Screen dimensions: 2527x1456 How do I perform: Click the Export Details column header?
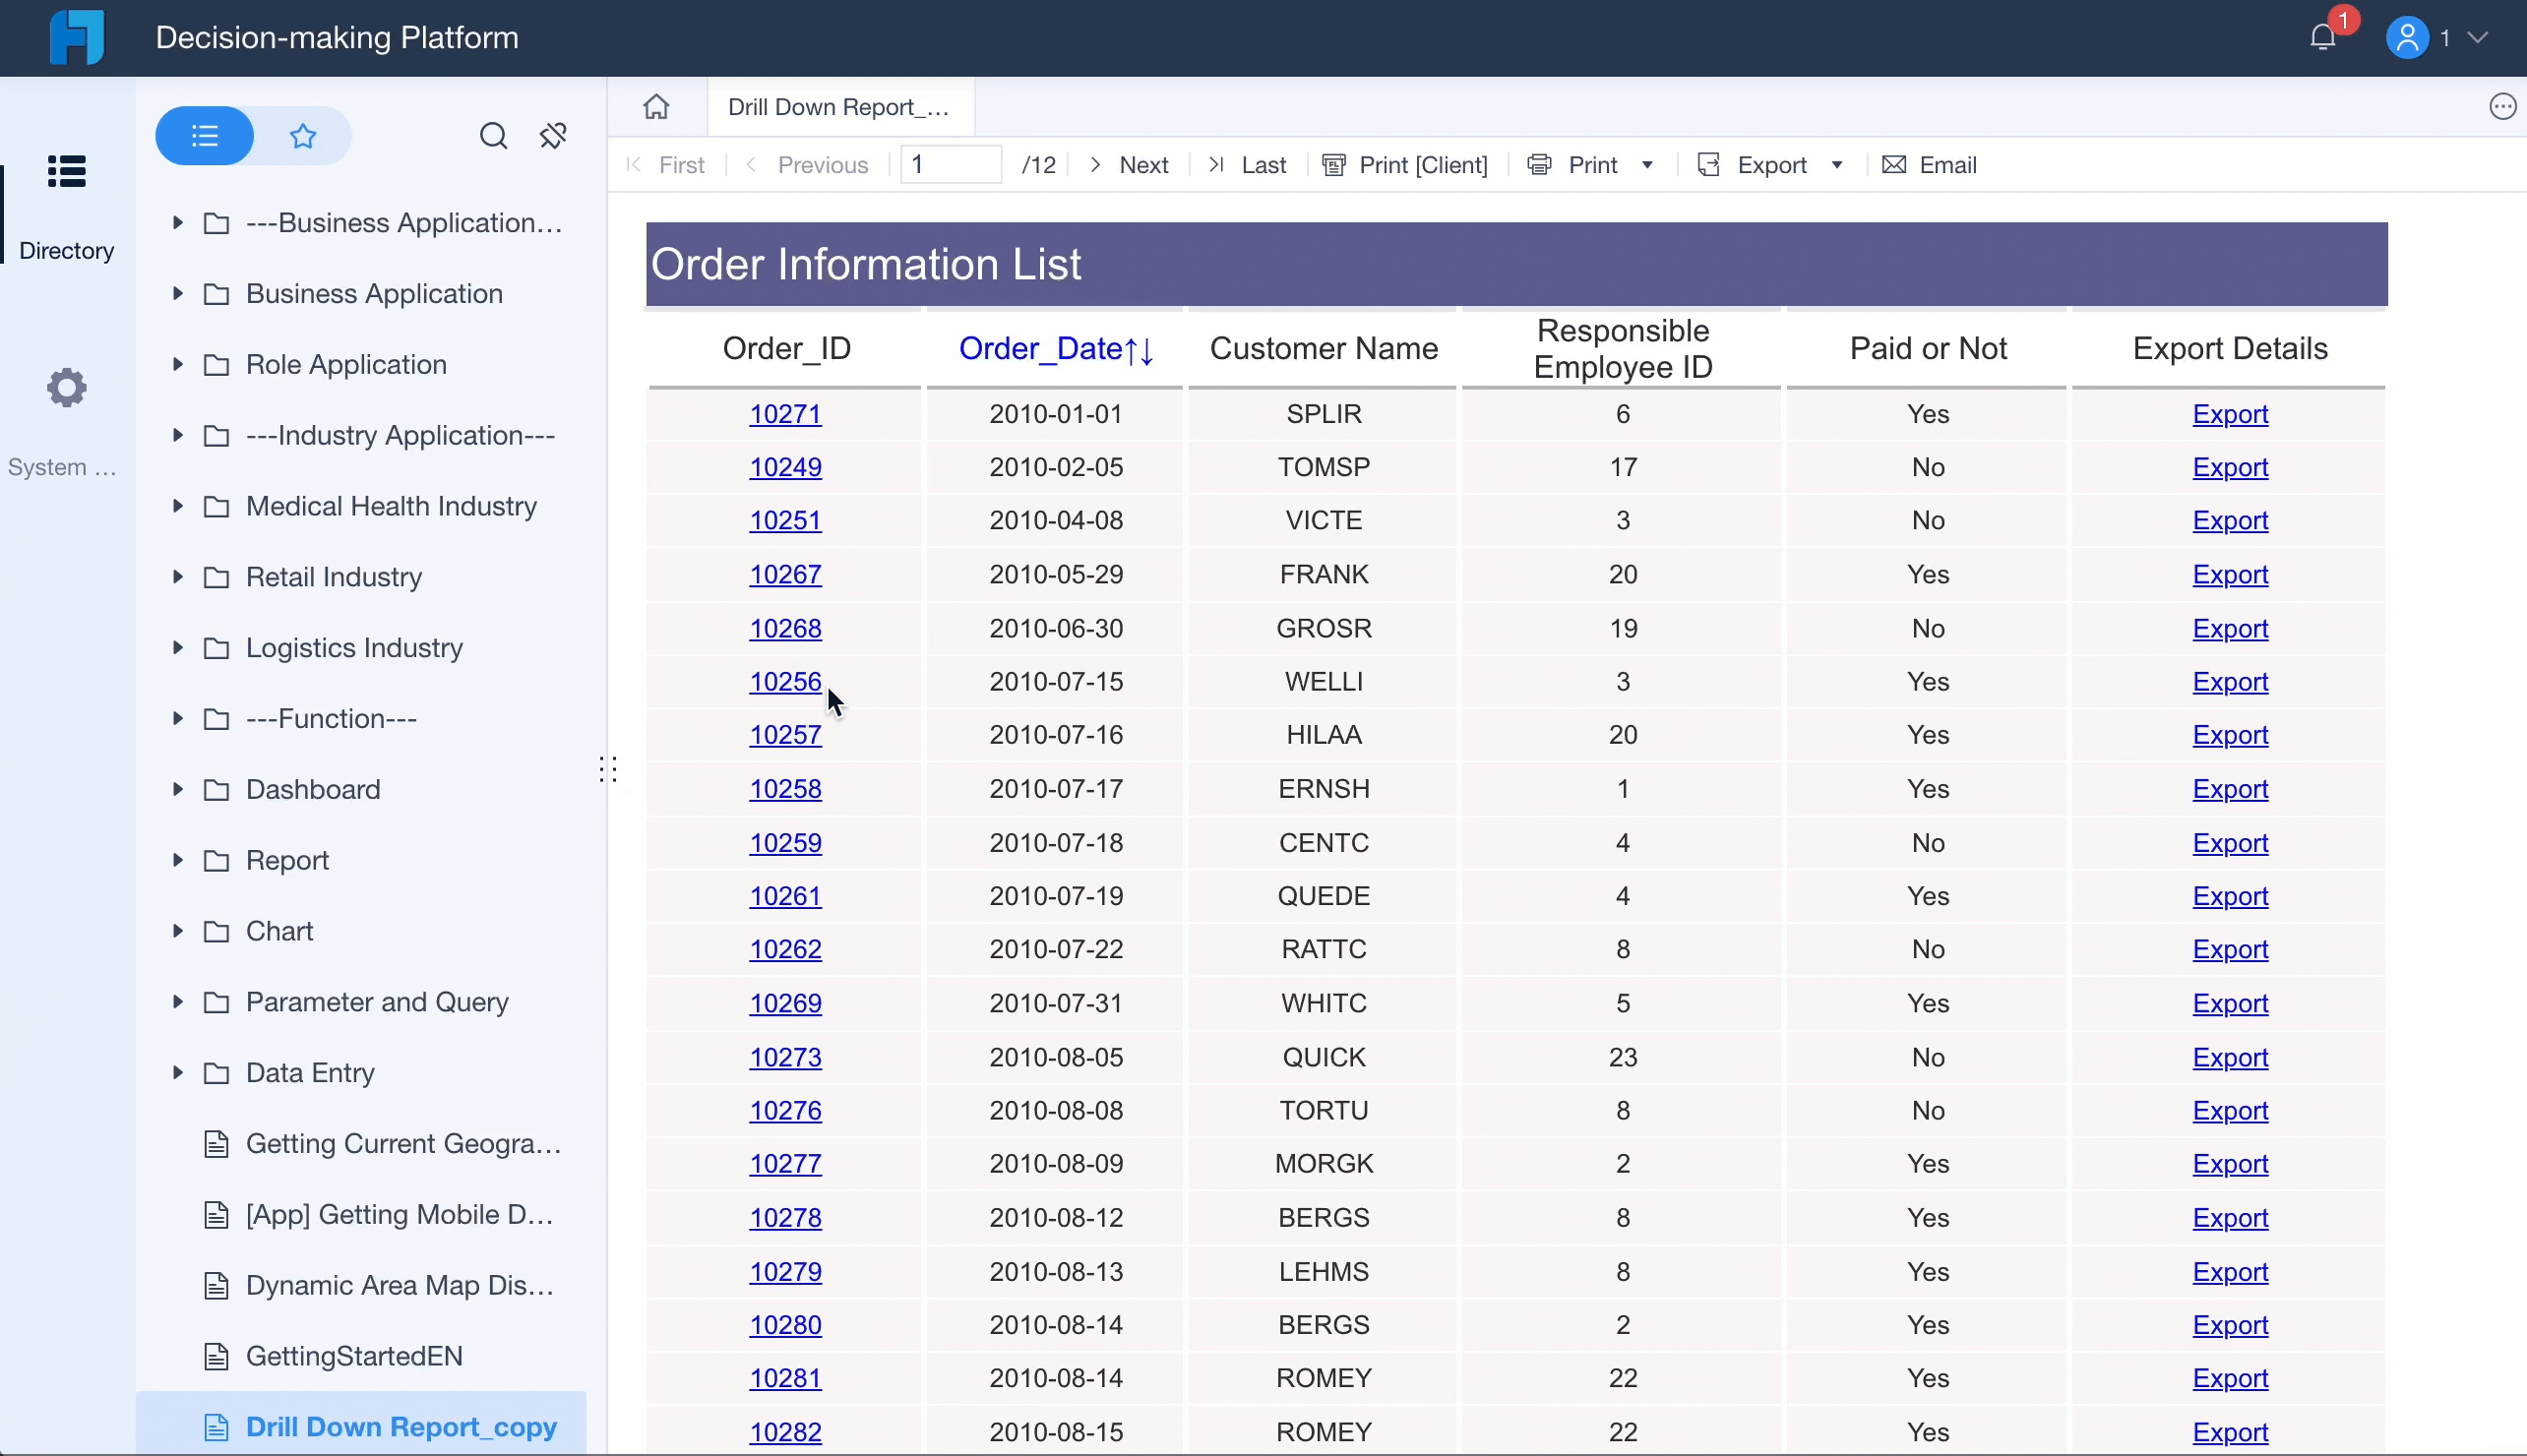(x=2230, y=349)
